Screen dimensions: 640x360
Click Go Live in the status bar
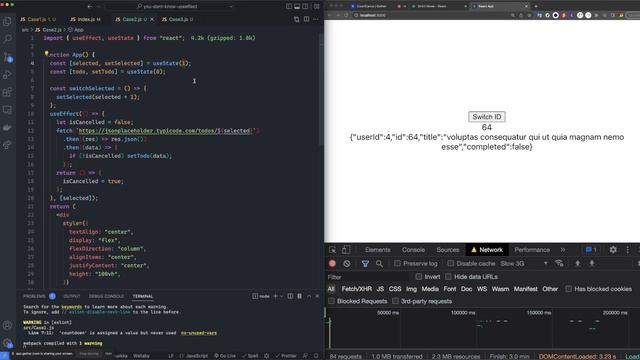tap(225, 356)
